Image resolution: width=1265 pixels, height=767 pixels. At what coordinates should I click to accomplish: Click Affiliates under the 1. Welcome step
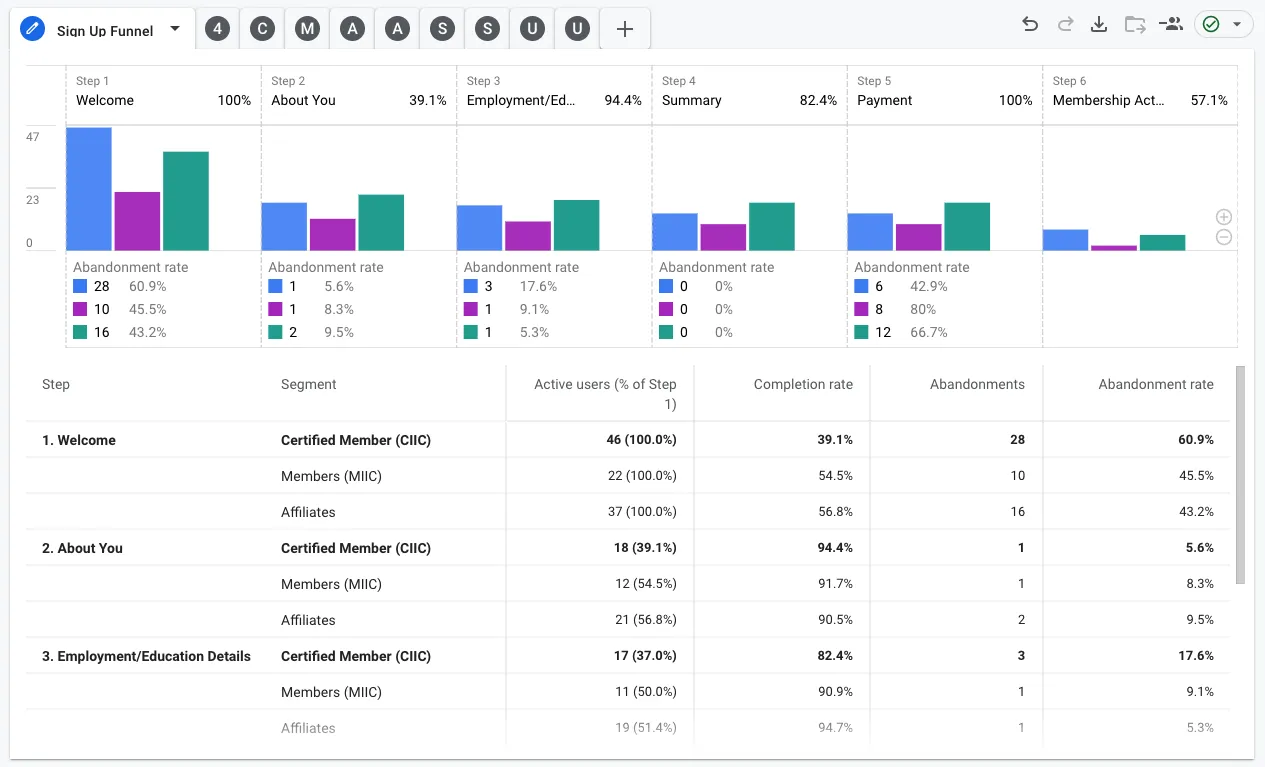coord(308,512)
